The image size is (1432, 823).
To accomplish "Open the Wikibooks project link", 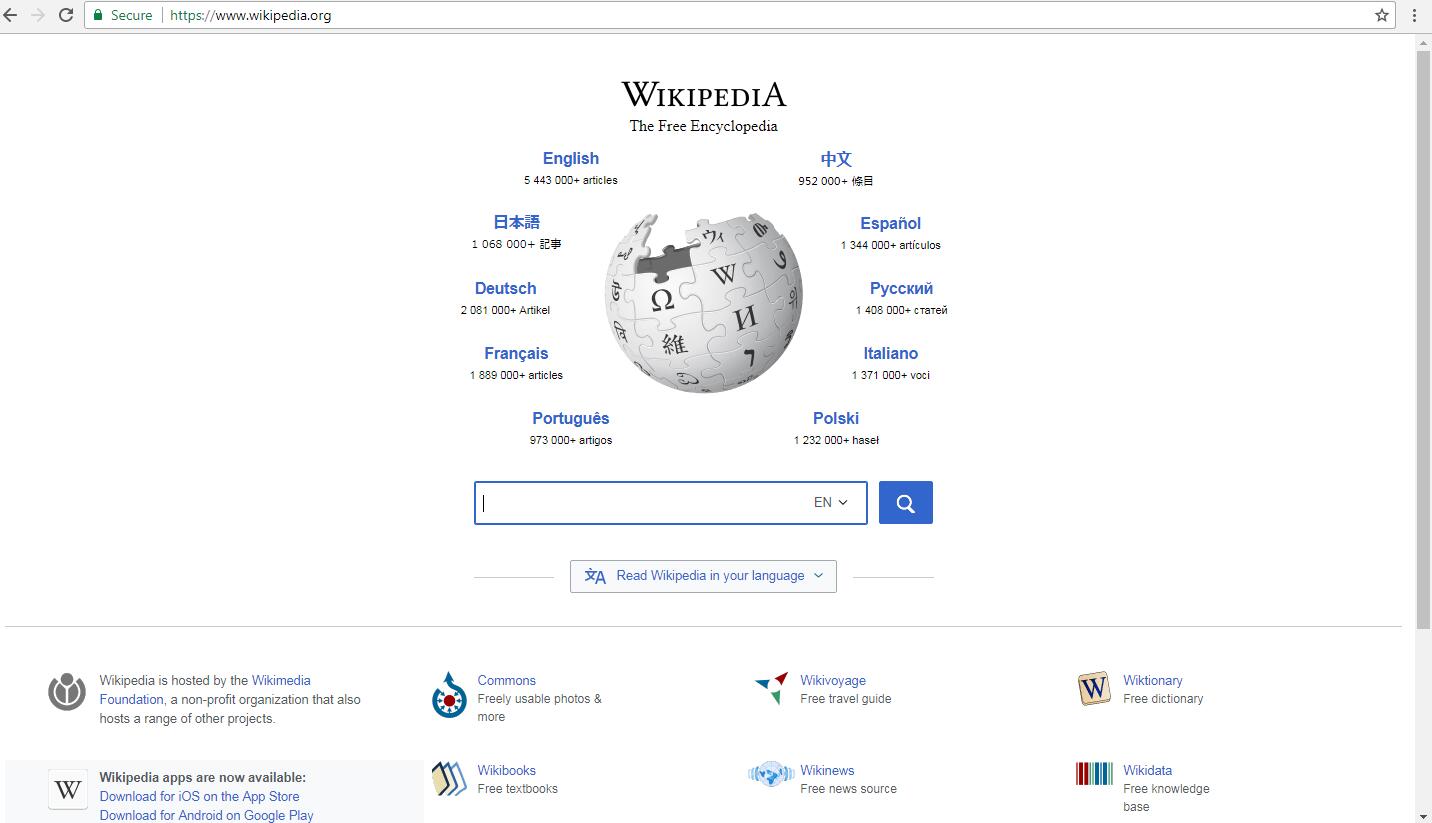I will 507,770.
